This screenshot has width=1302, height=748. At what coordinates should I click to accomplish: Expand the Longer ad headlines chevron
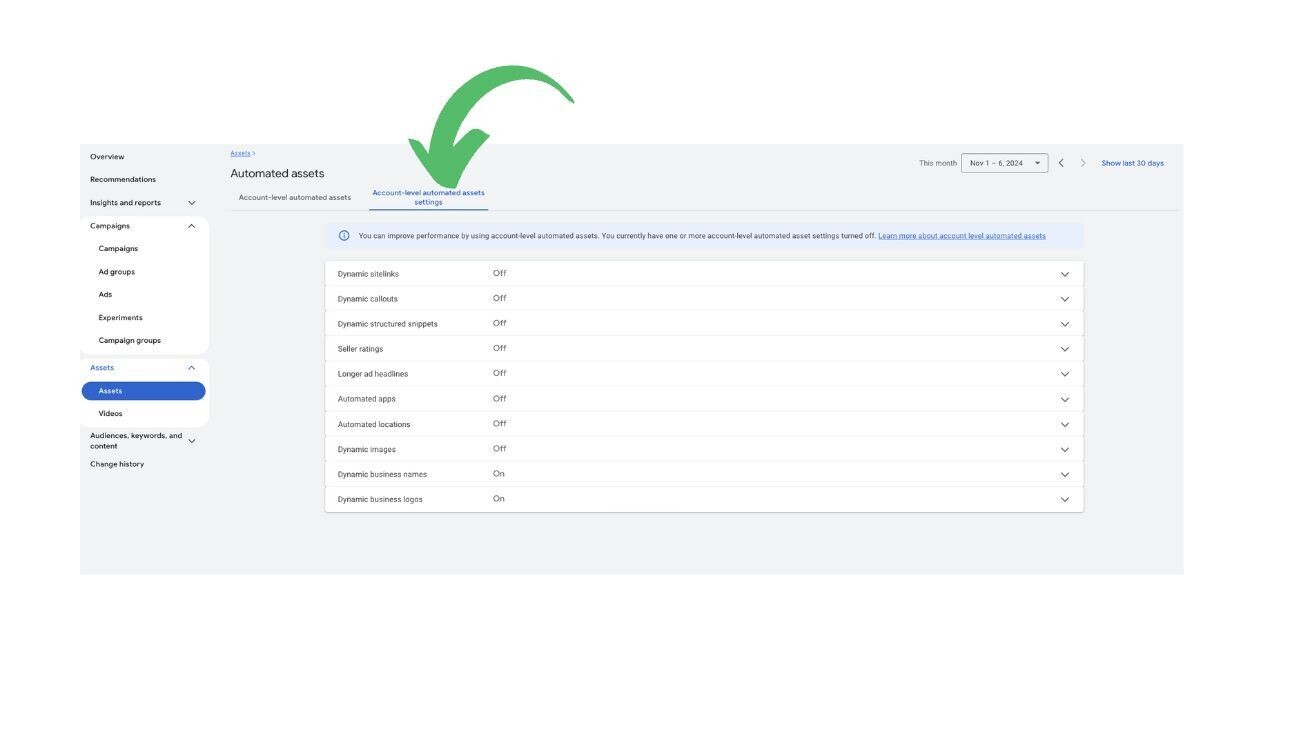(x=1065, y=374)
